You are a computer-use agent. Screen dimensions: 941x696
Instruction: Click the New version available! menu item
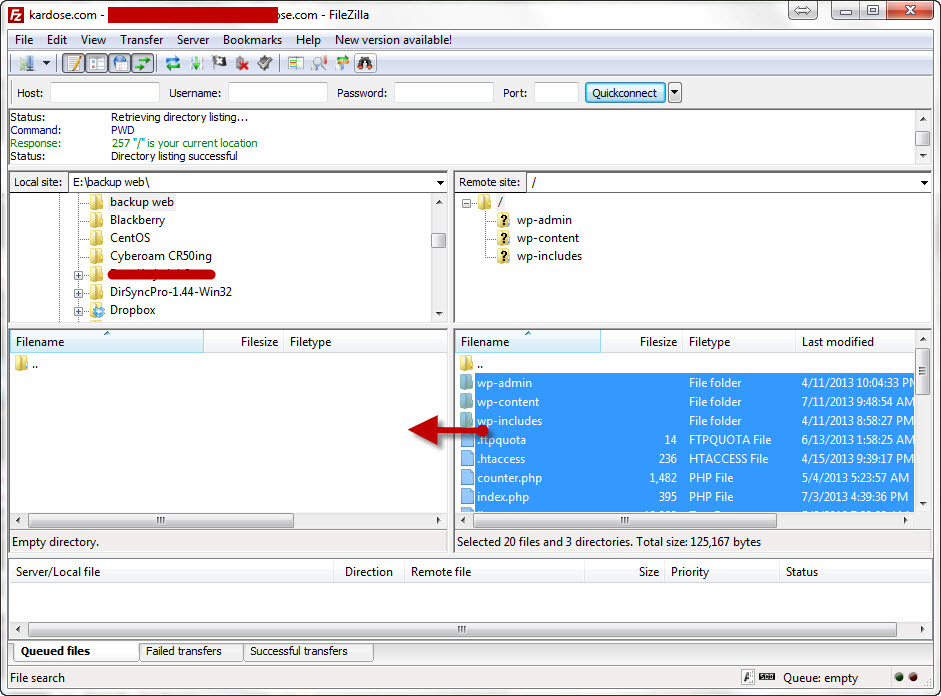393,40
